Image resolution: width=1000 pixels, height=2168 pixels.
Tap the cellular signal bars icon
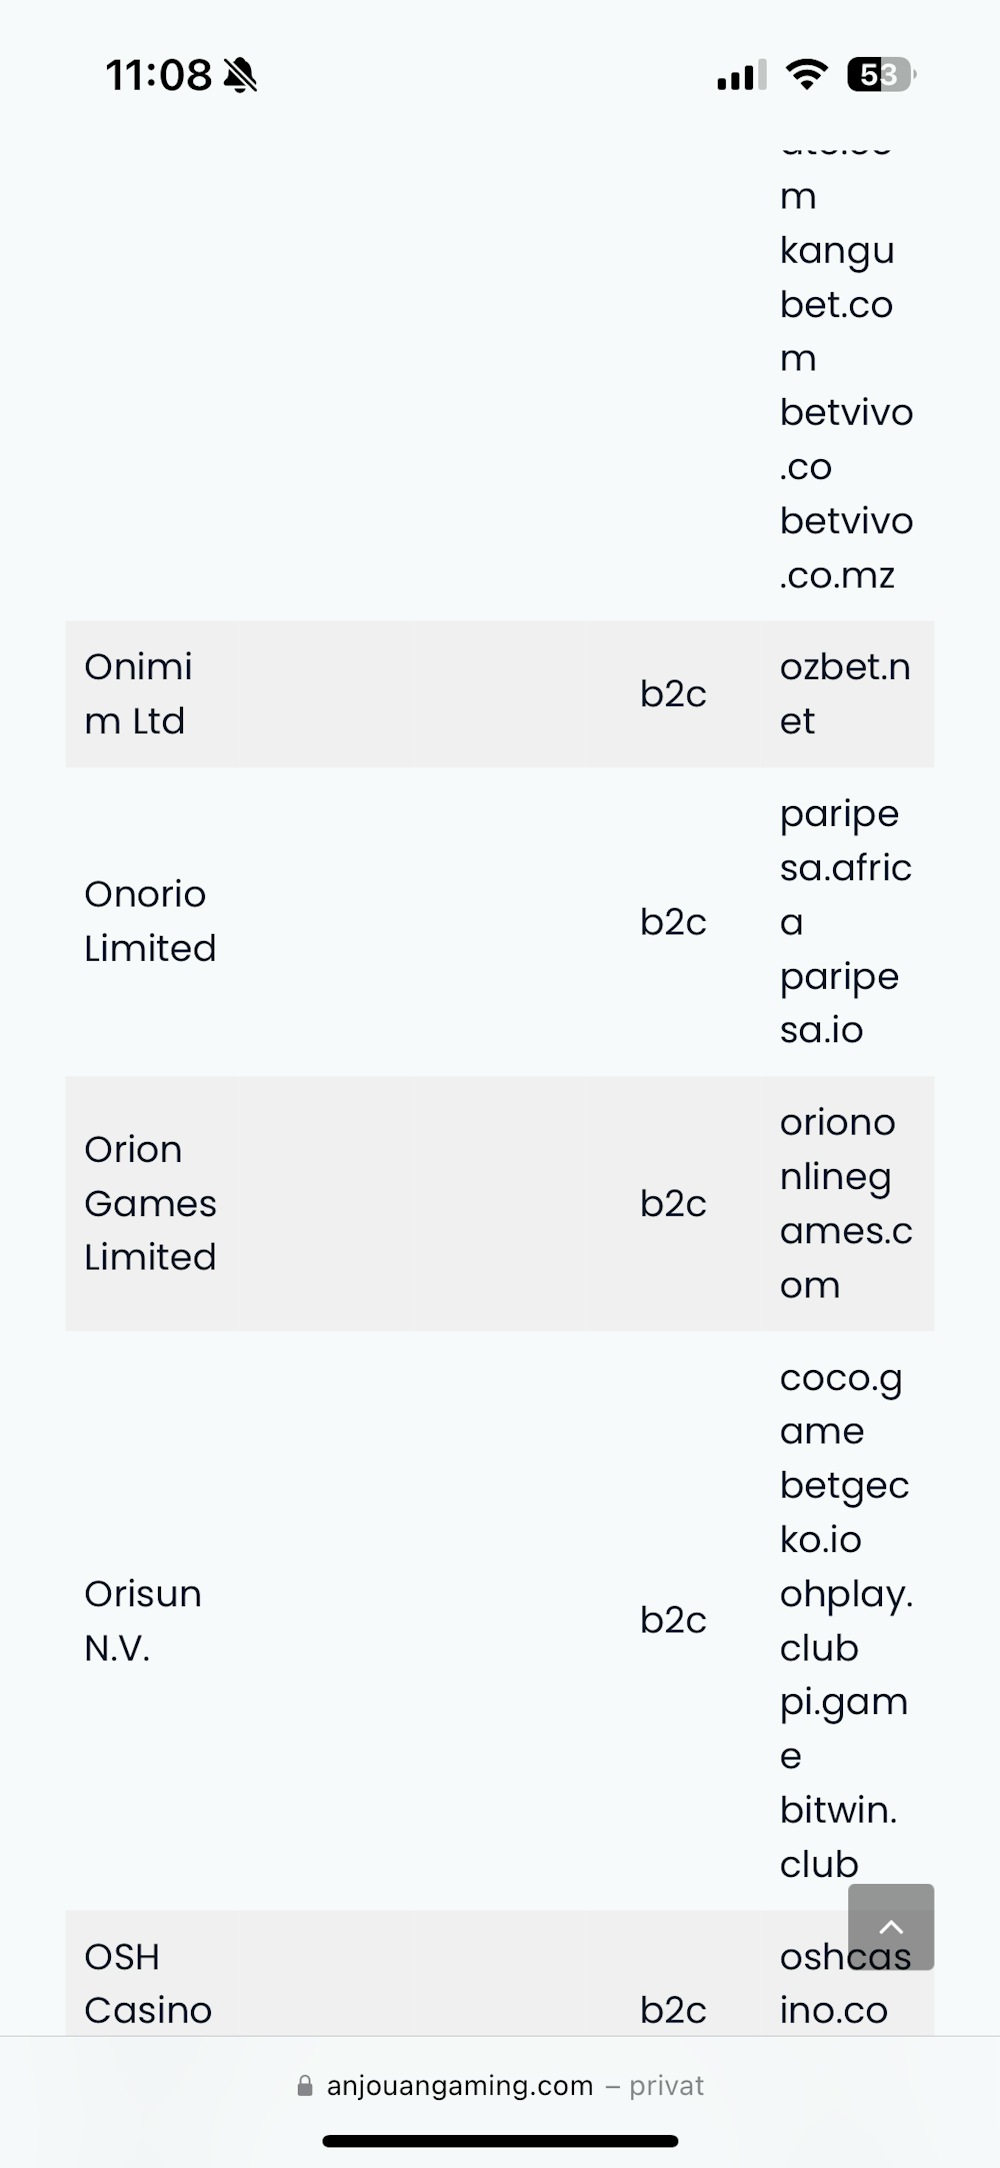pyautogui.click(x=738, y=74)
